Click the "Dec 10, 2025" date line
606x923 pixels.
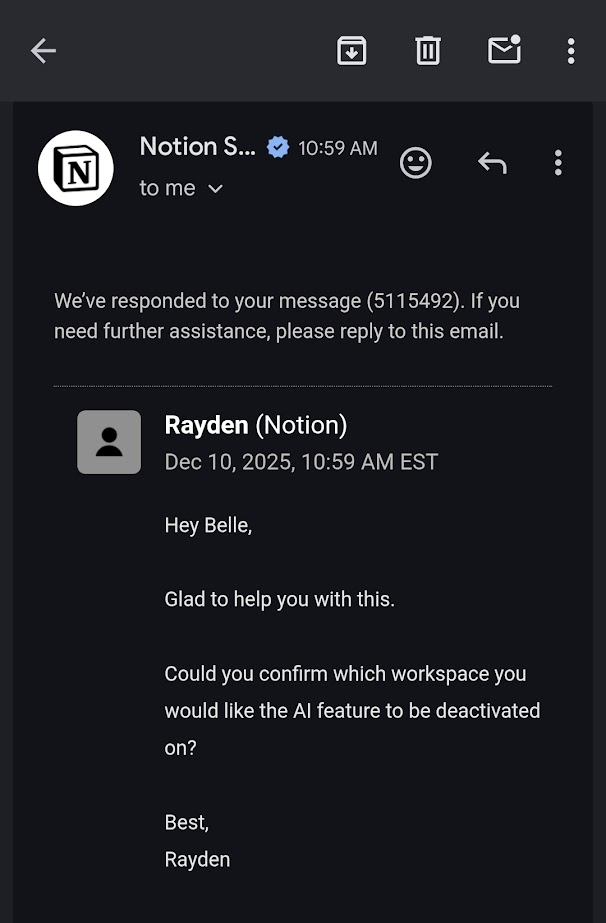301,462
